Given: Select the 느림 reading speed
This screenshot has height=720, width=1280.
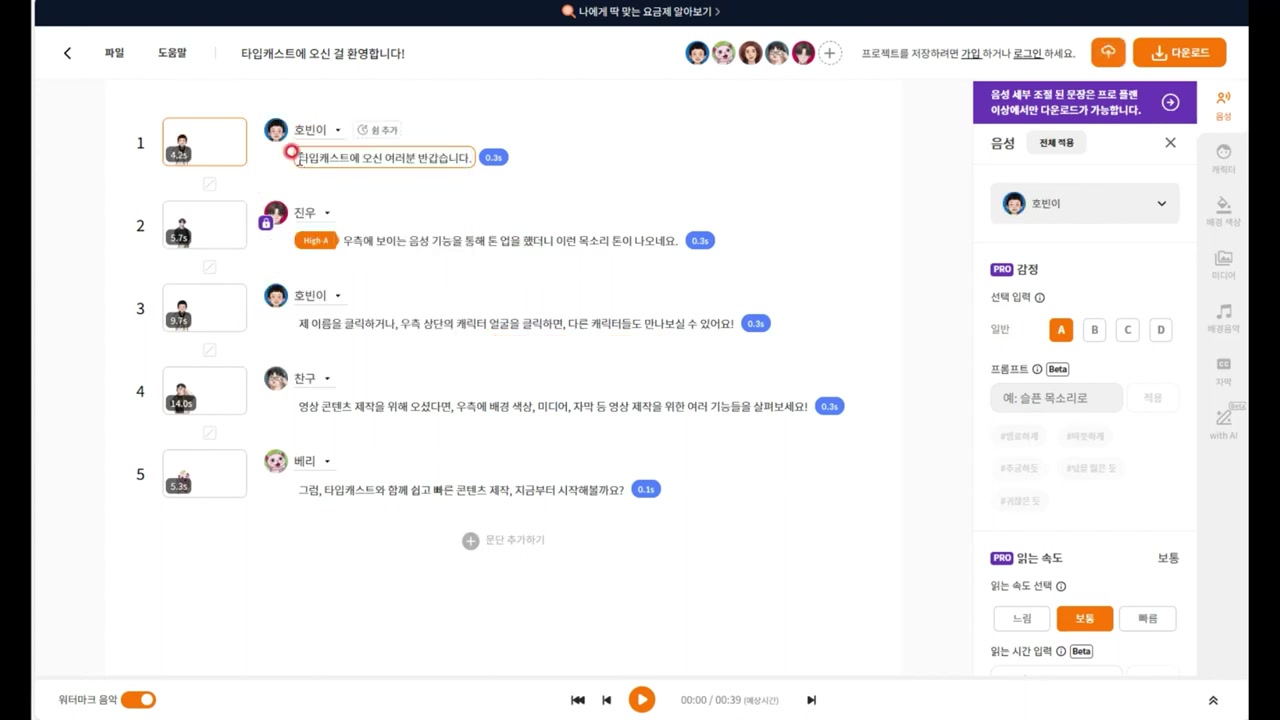Looking at the screenshot, I should click(1022, 618).
